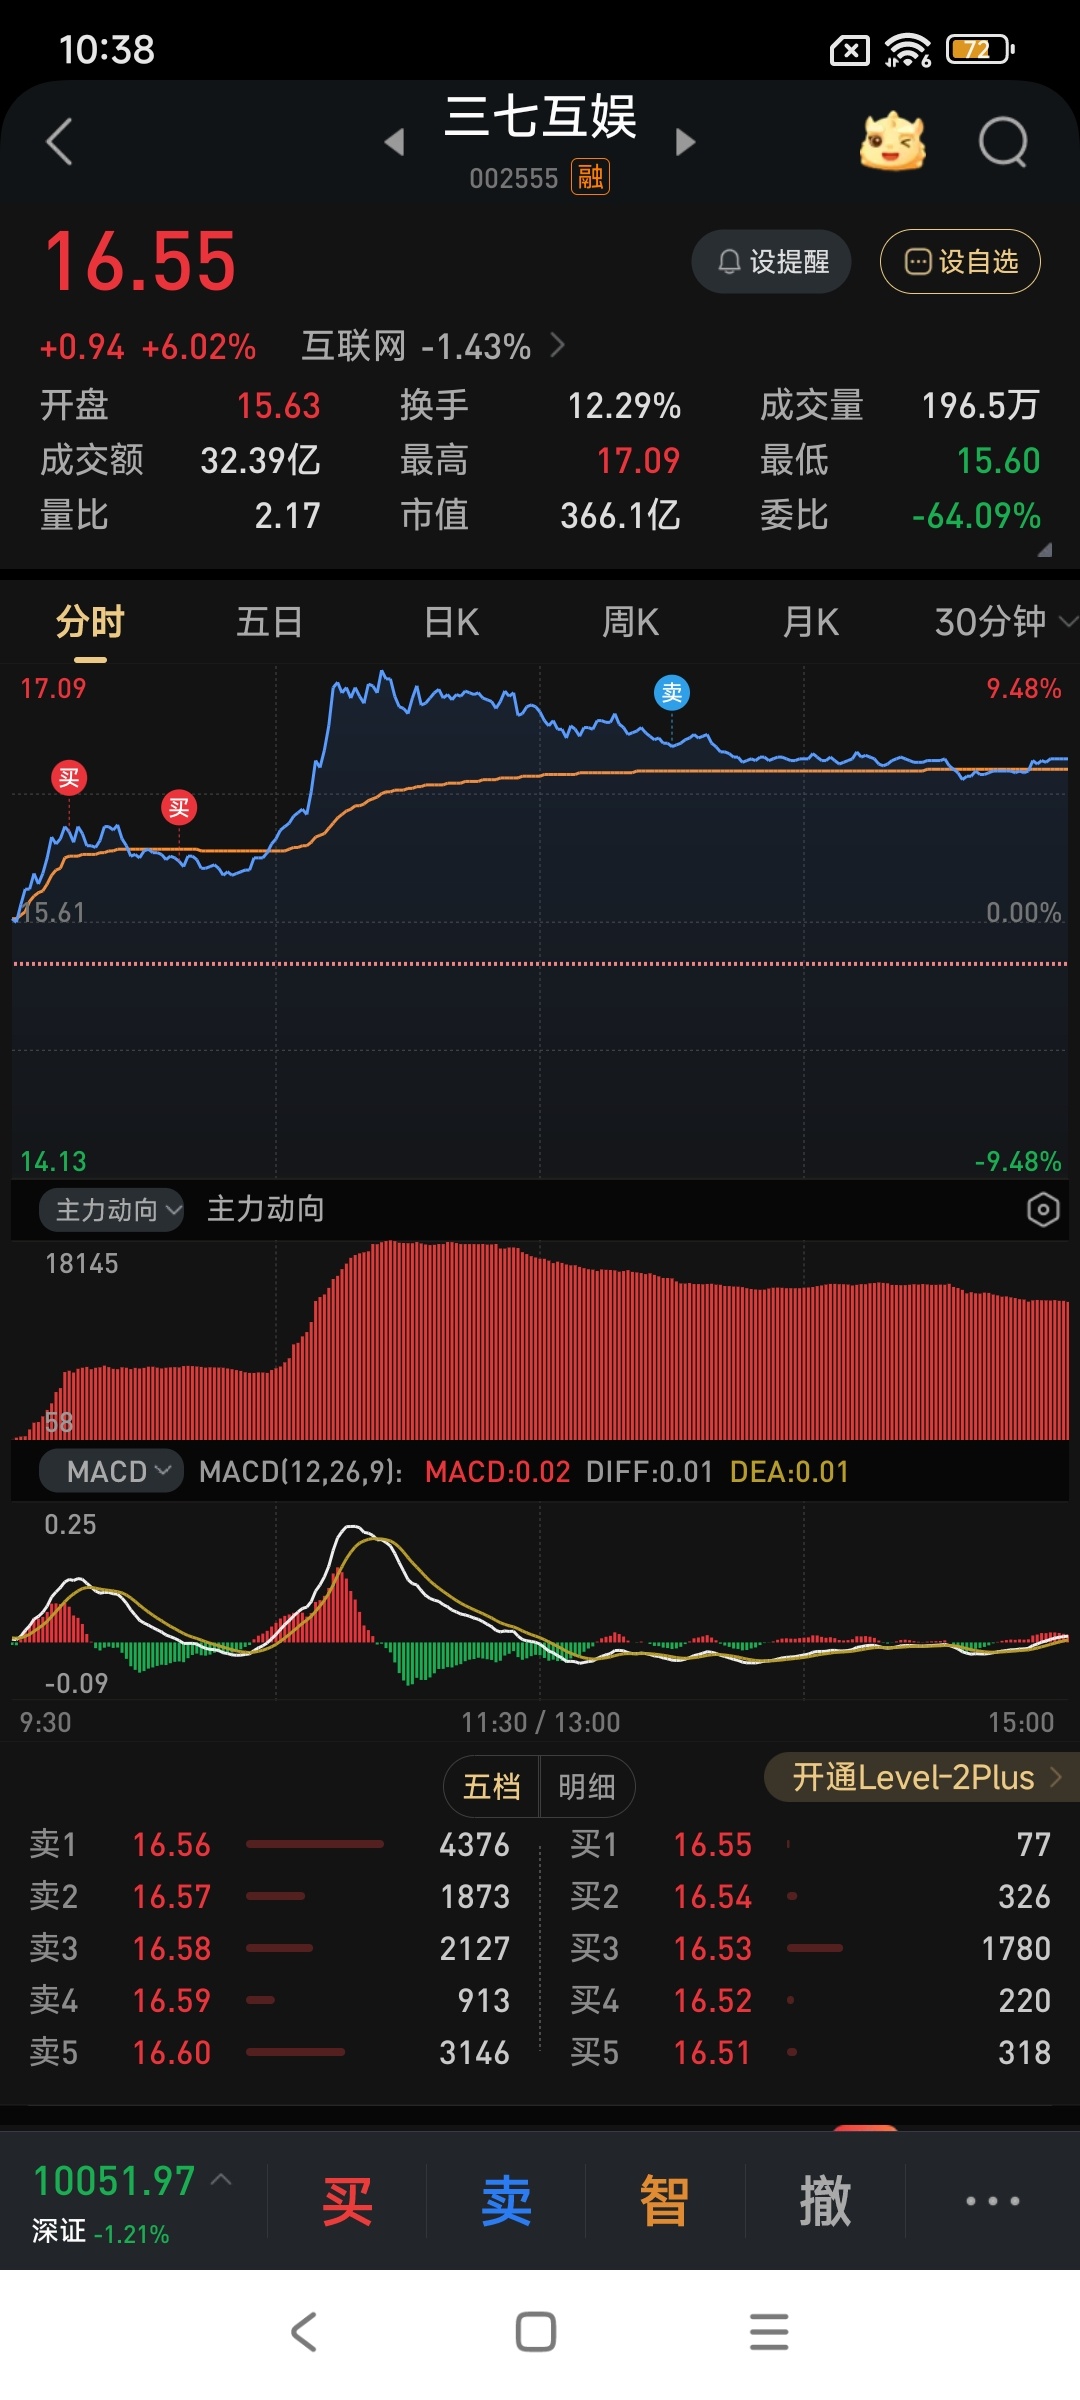Select 卖4 price 16.59 row
The height and width of the screenshot is (2400, 1080).
270,2000
